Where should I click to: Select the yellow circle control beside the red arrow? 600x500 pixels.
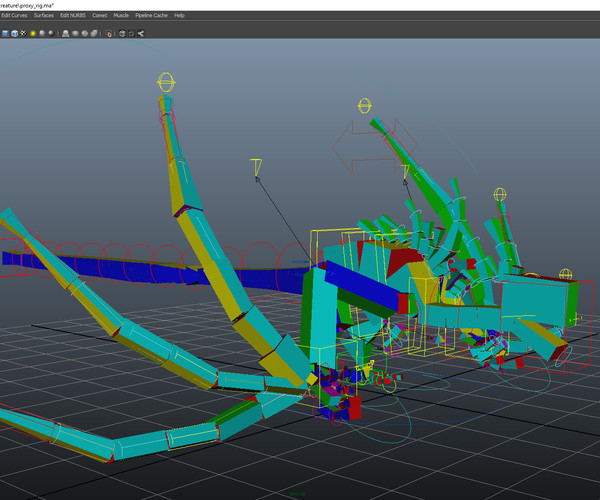pos(365,105)
